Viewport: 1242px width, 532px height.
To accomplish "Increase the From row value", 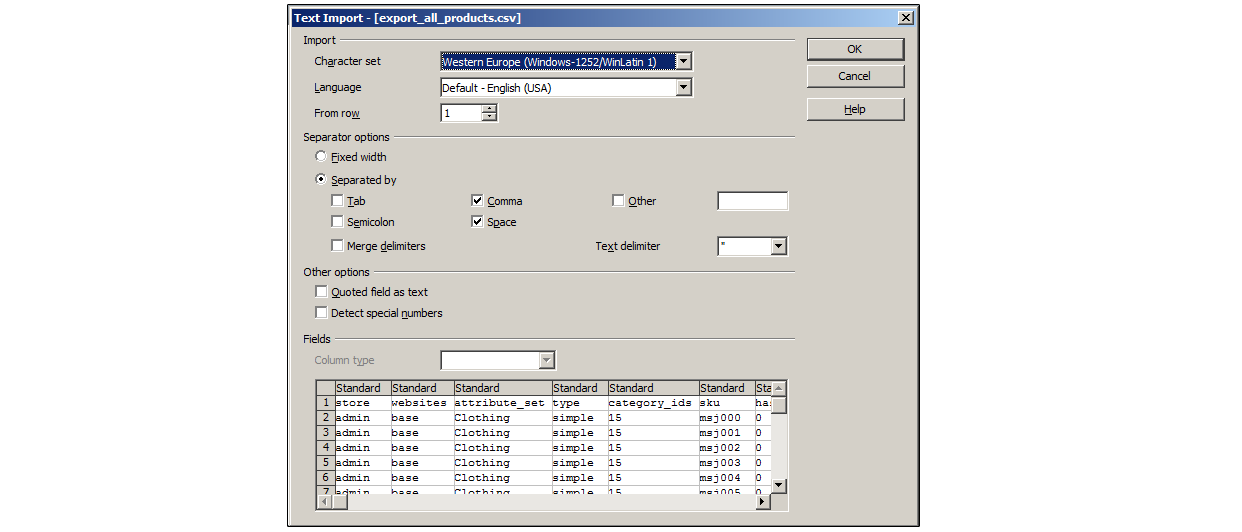I will point(489,109).
